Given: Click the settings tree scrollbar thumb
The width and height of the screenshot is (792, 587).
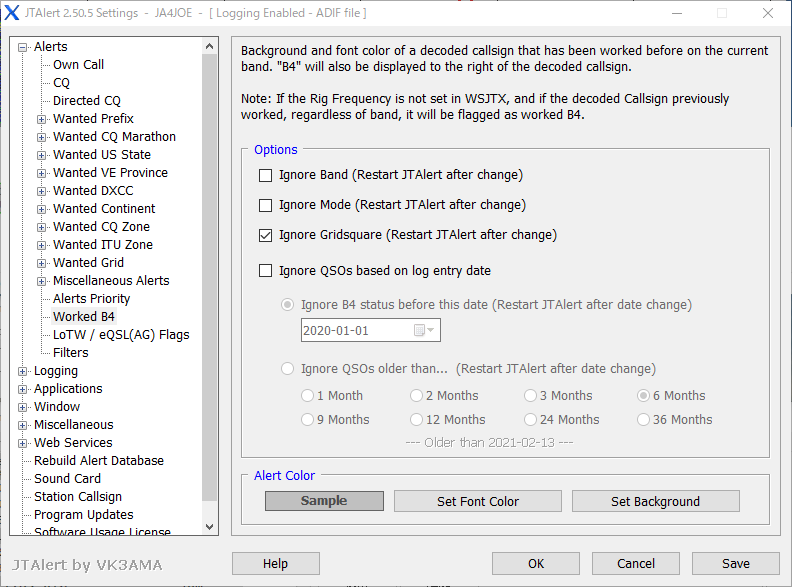Looking at the screenshot, I should coord(210,278).
